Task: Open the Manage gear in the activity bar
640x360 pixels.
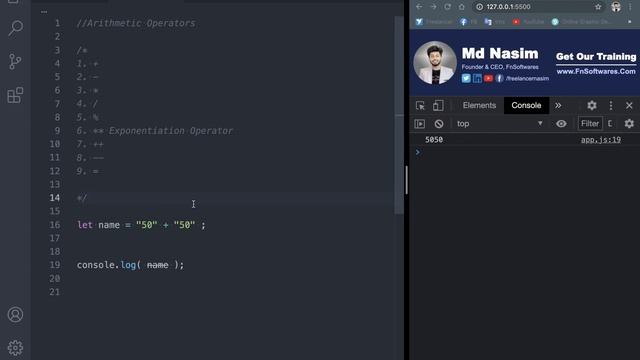Action: click(x=16, y=348)
